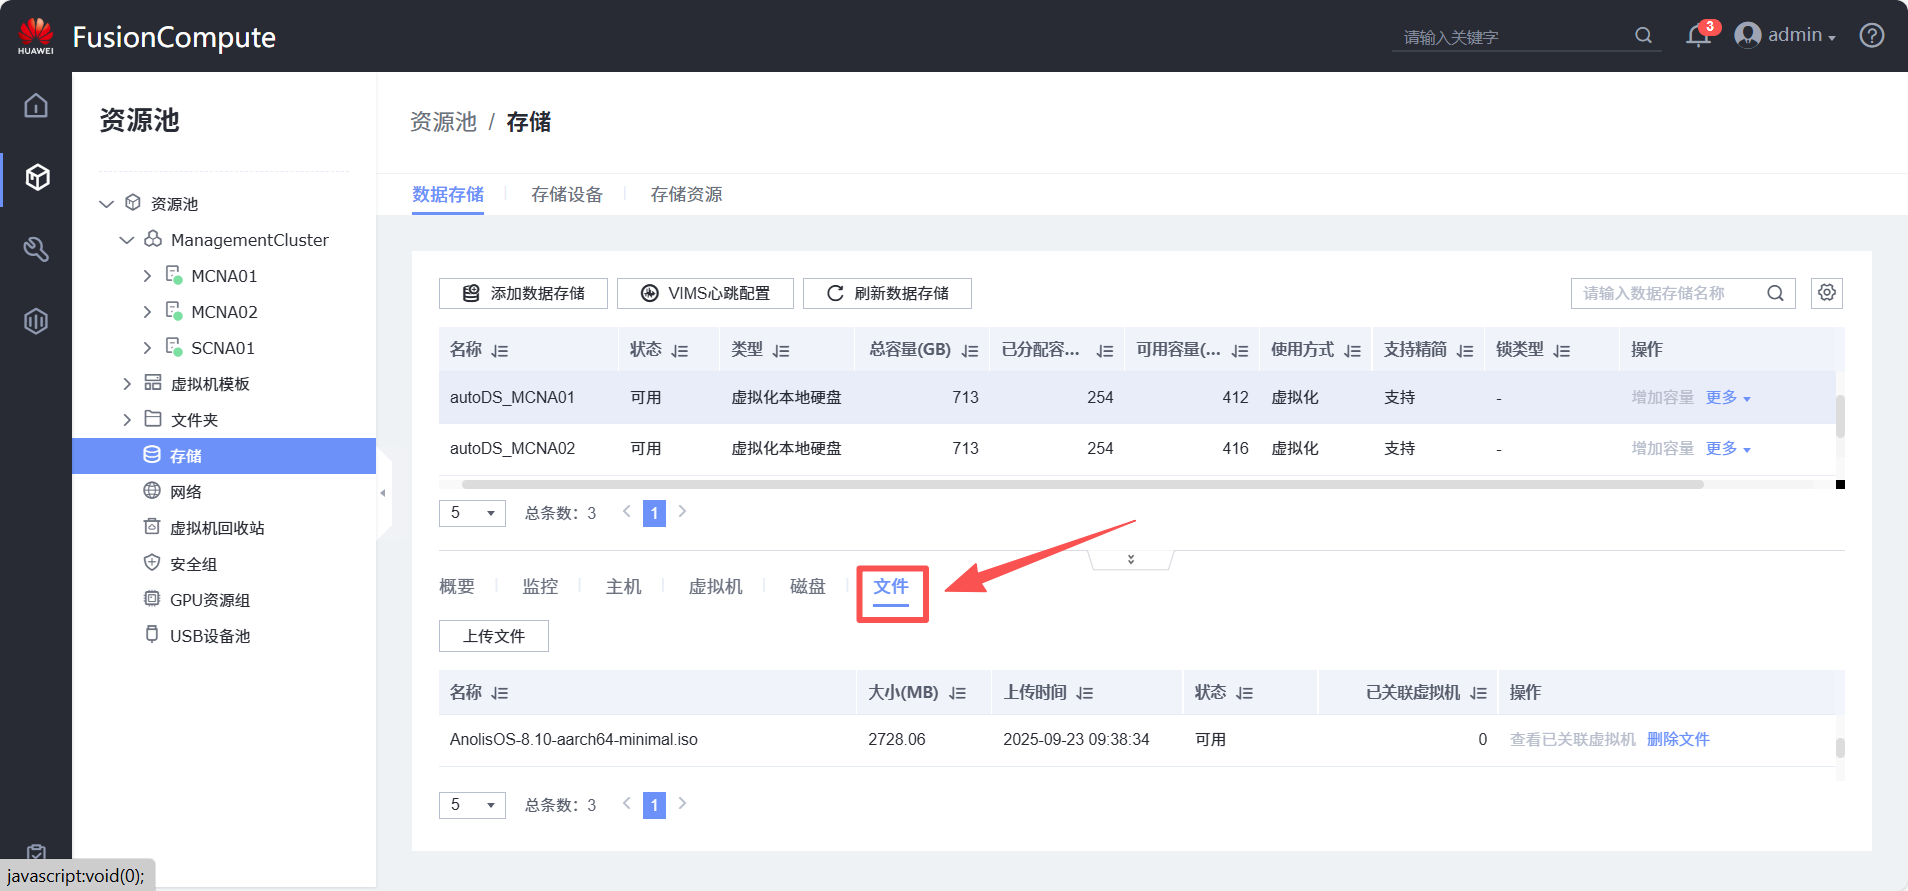Sort files by 已关联虚拟机 column
The image size is (1908, 891).
[x=1479, y=693]
